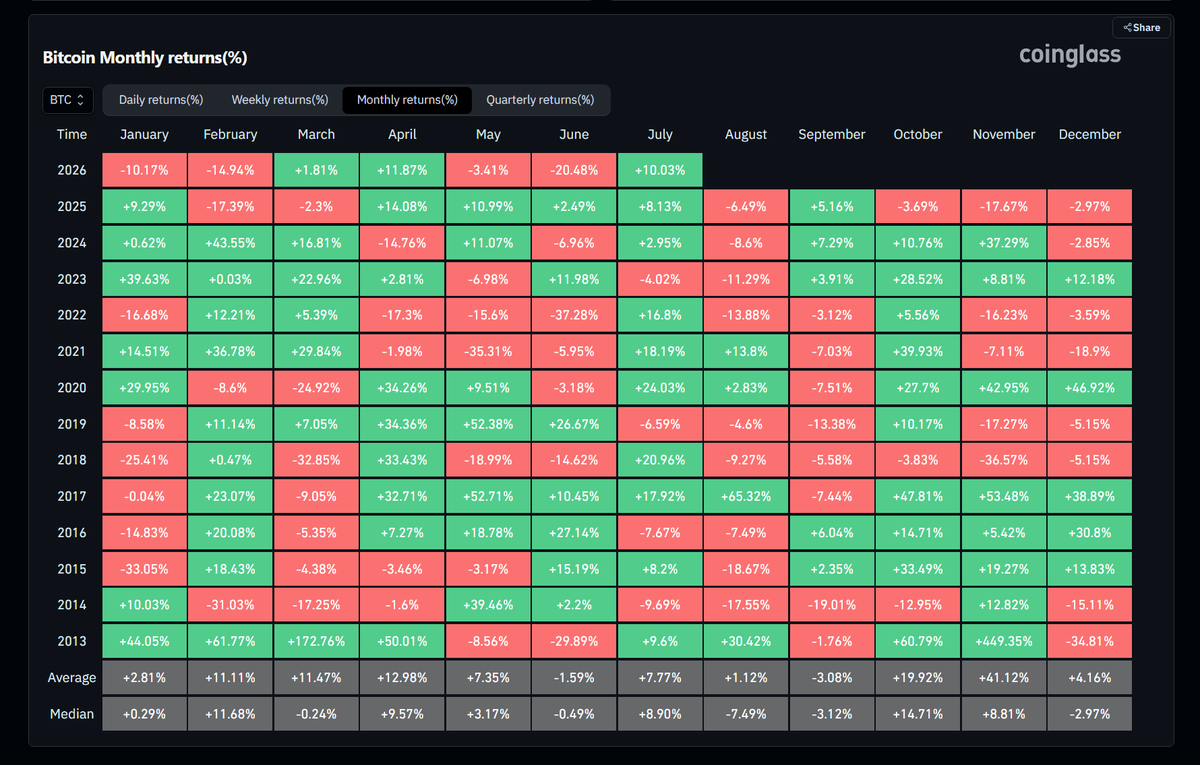Viewport: 1200px width, 765px height.
Task: Click the Time column header
Action: coord(72,134)
